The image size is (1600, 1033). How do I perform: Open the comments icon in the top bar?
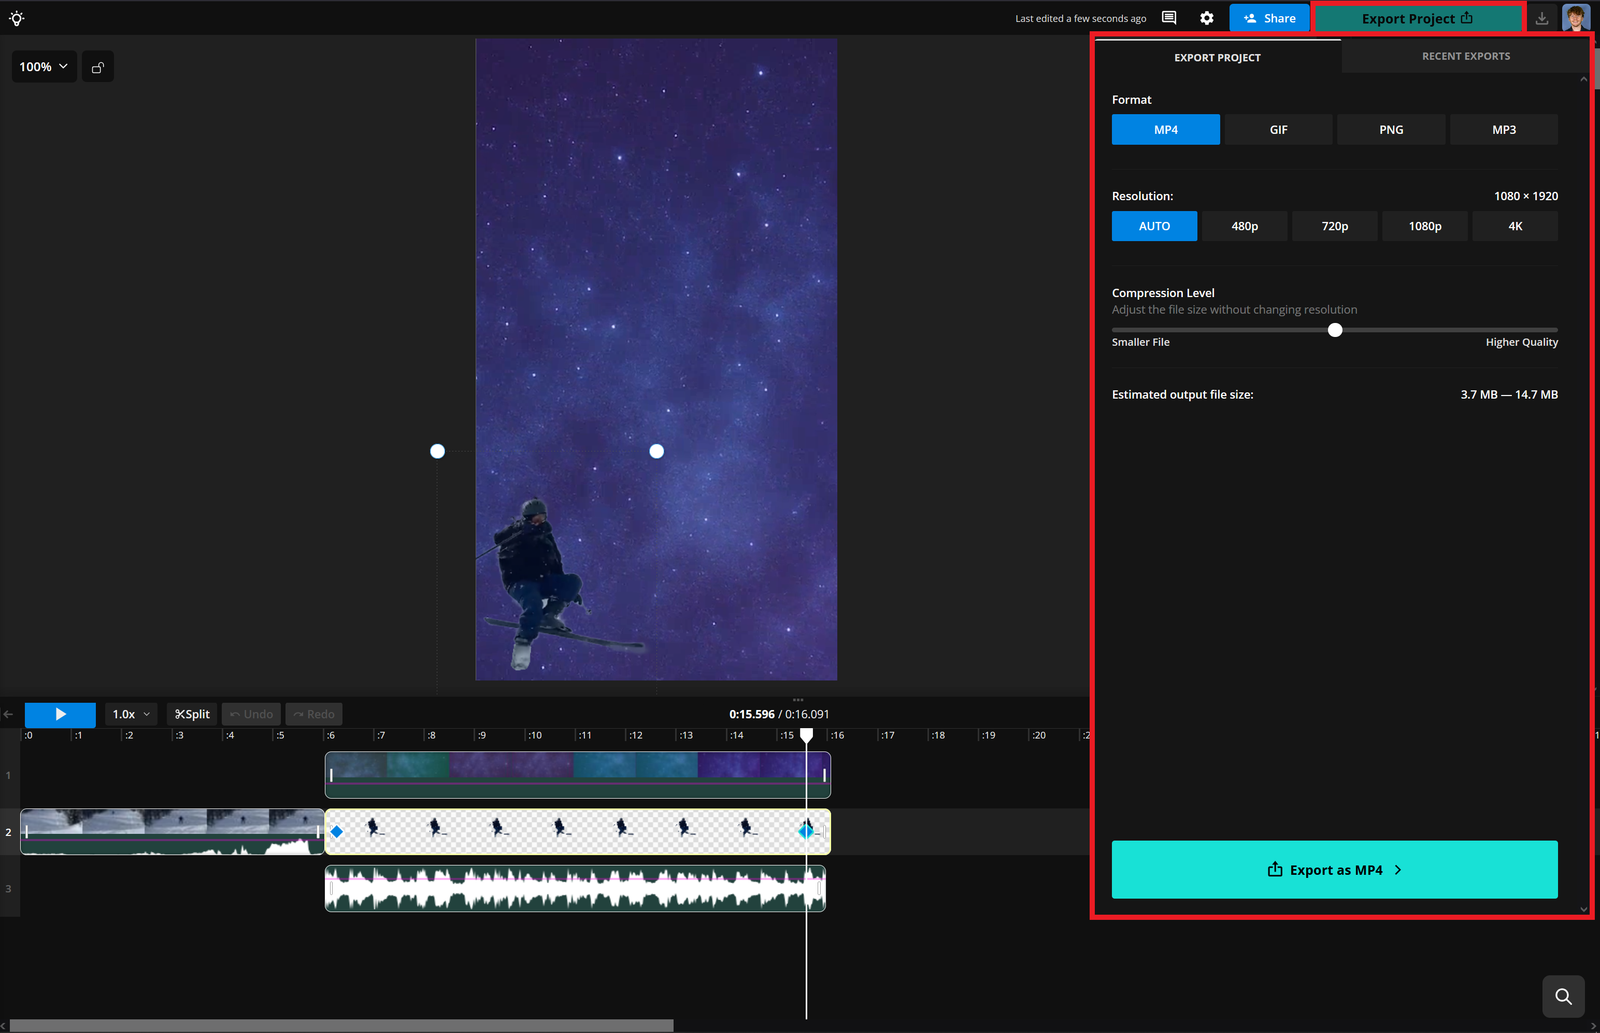[1168, 17]
